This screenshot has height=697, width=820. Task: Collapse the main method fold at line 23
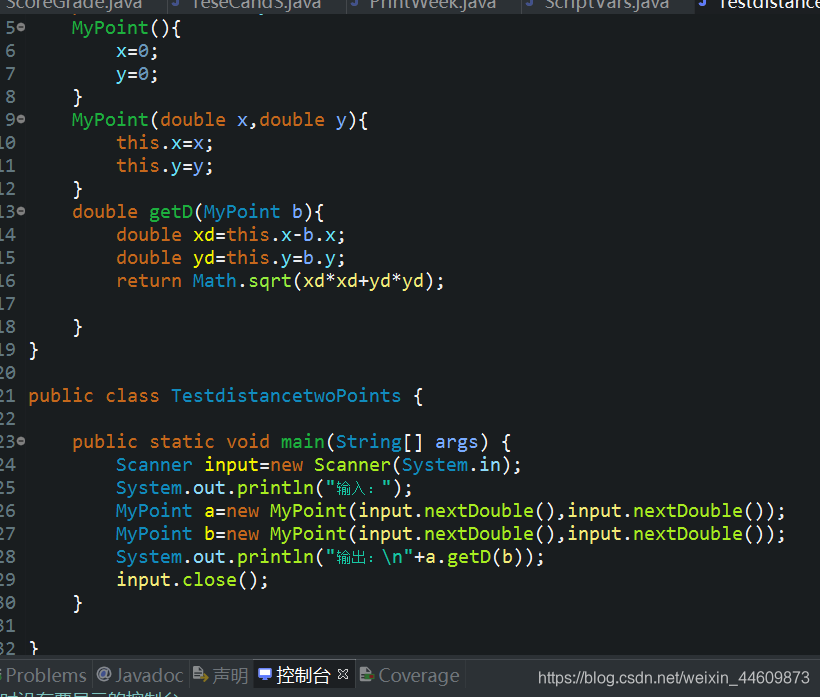pyautogui.click(x=21, y=441)
